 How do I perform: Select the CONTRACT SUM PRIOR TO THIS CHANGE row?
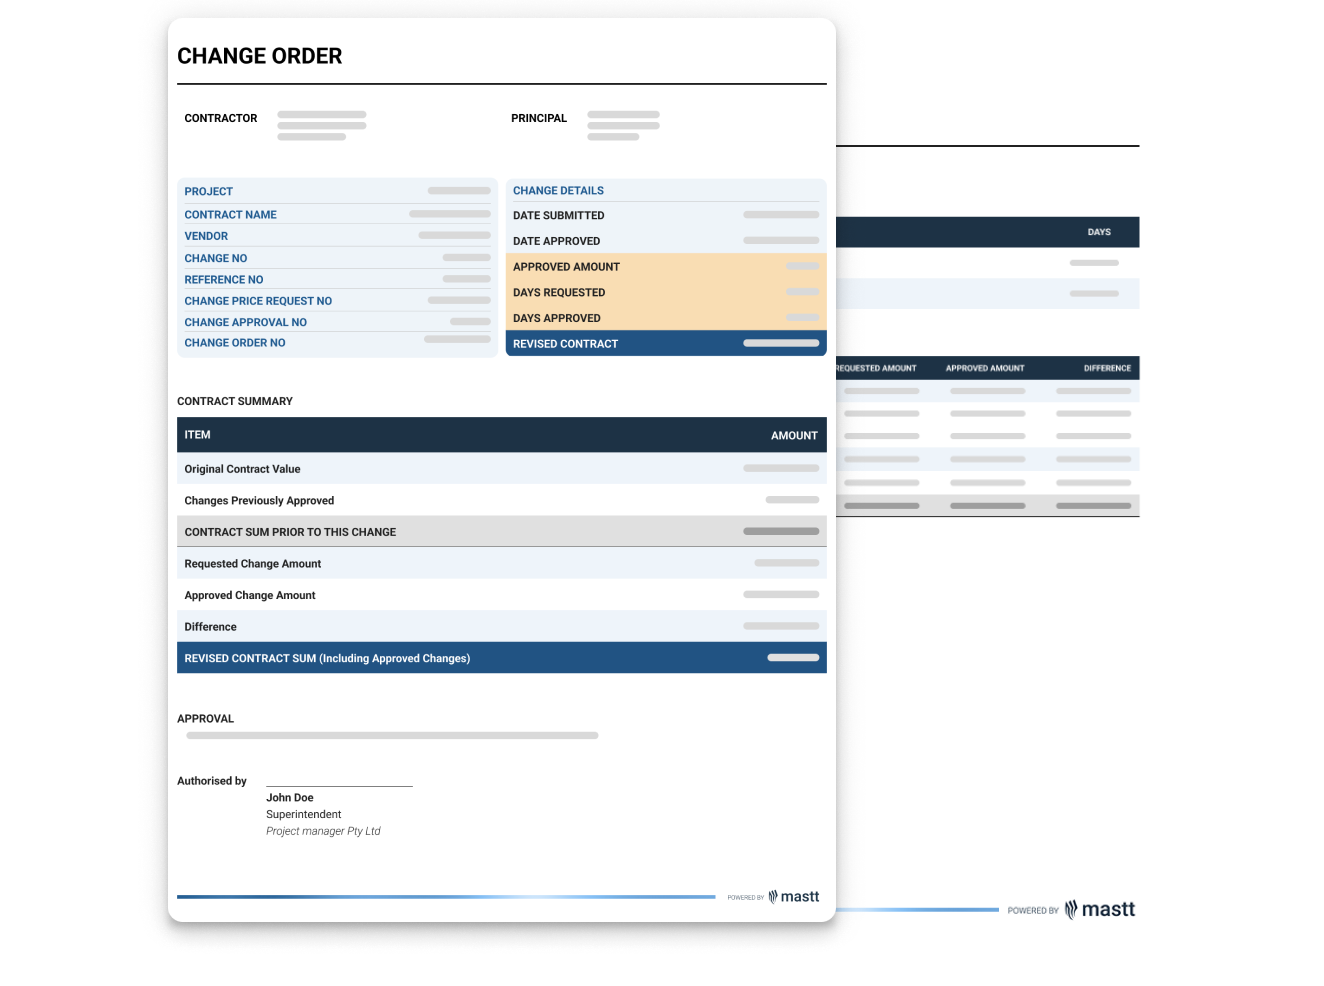[290, 531]
